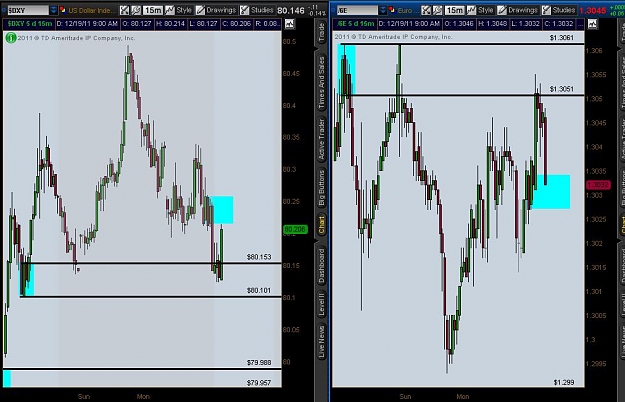Open the Live News sidebar tab
This screenshot has width=625, height=402.
321,342
